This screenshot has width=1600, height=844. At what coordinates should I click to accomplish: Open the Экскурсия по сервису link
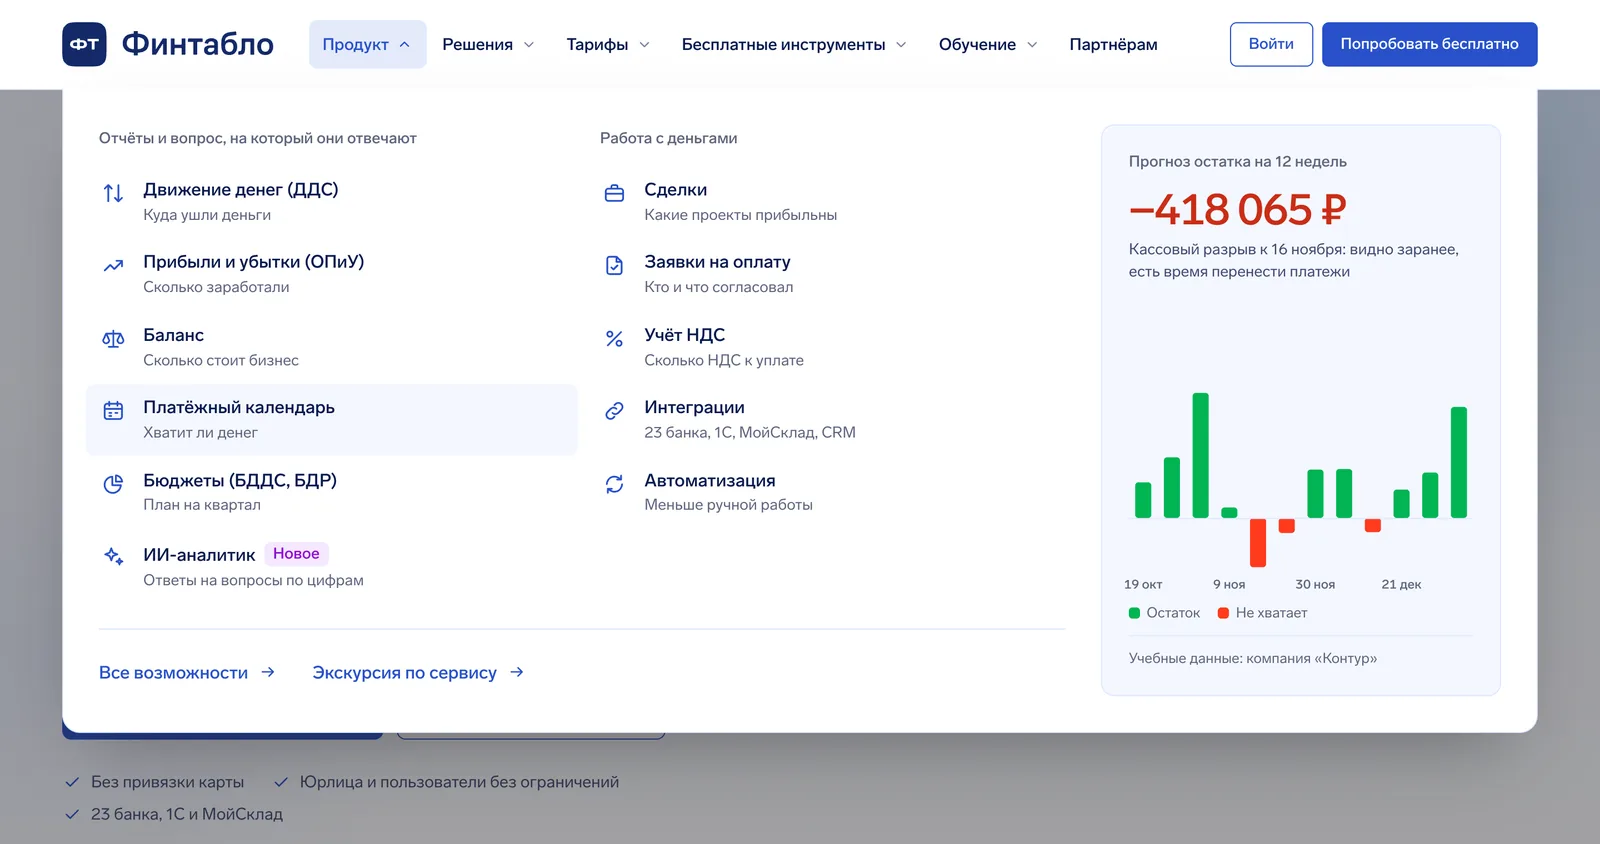tap(418, 672)
